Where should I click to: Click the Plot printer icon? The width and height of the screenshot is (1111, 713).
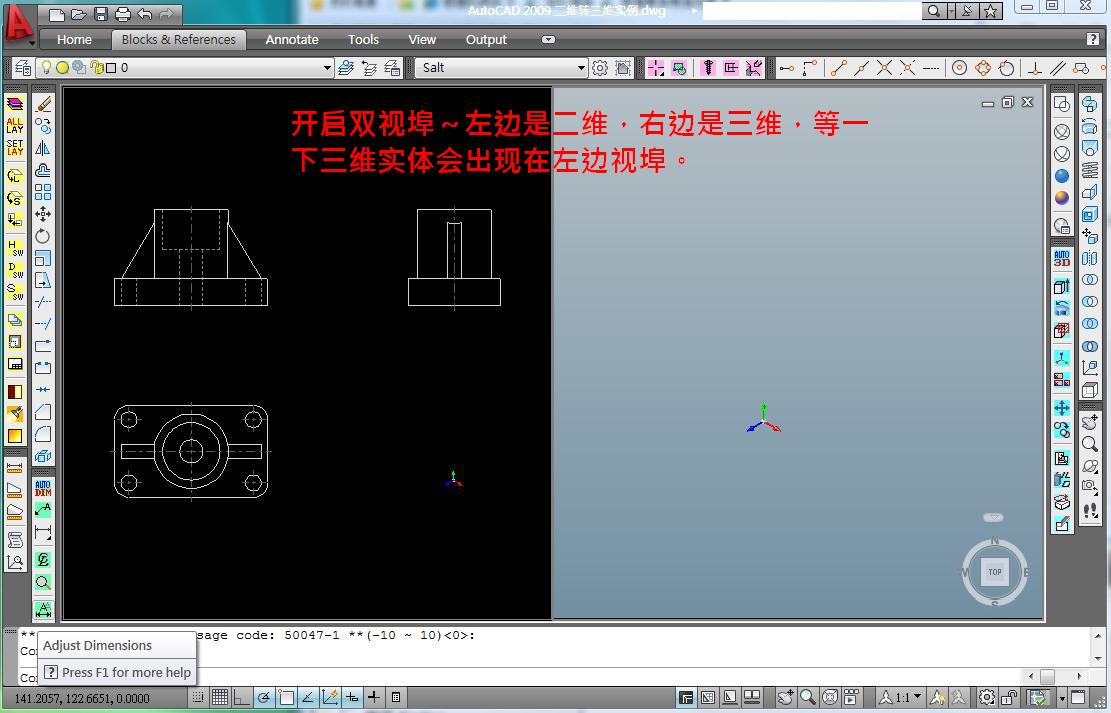pos(123,14)
